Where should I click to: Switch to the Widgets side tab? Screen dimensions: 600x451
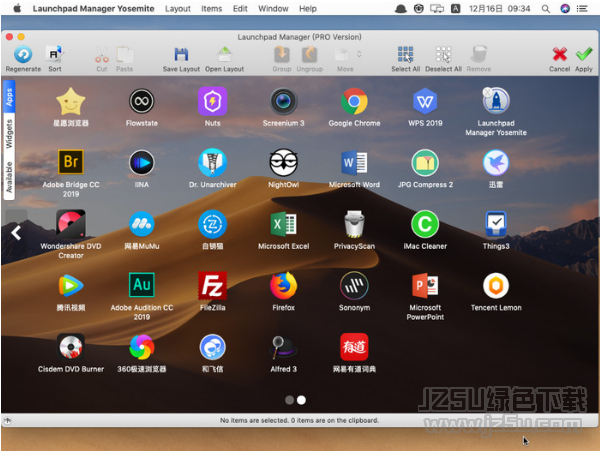(x=9, y=134)
